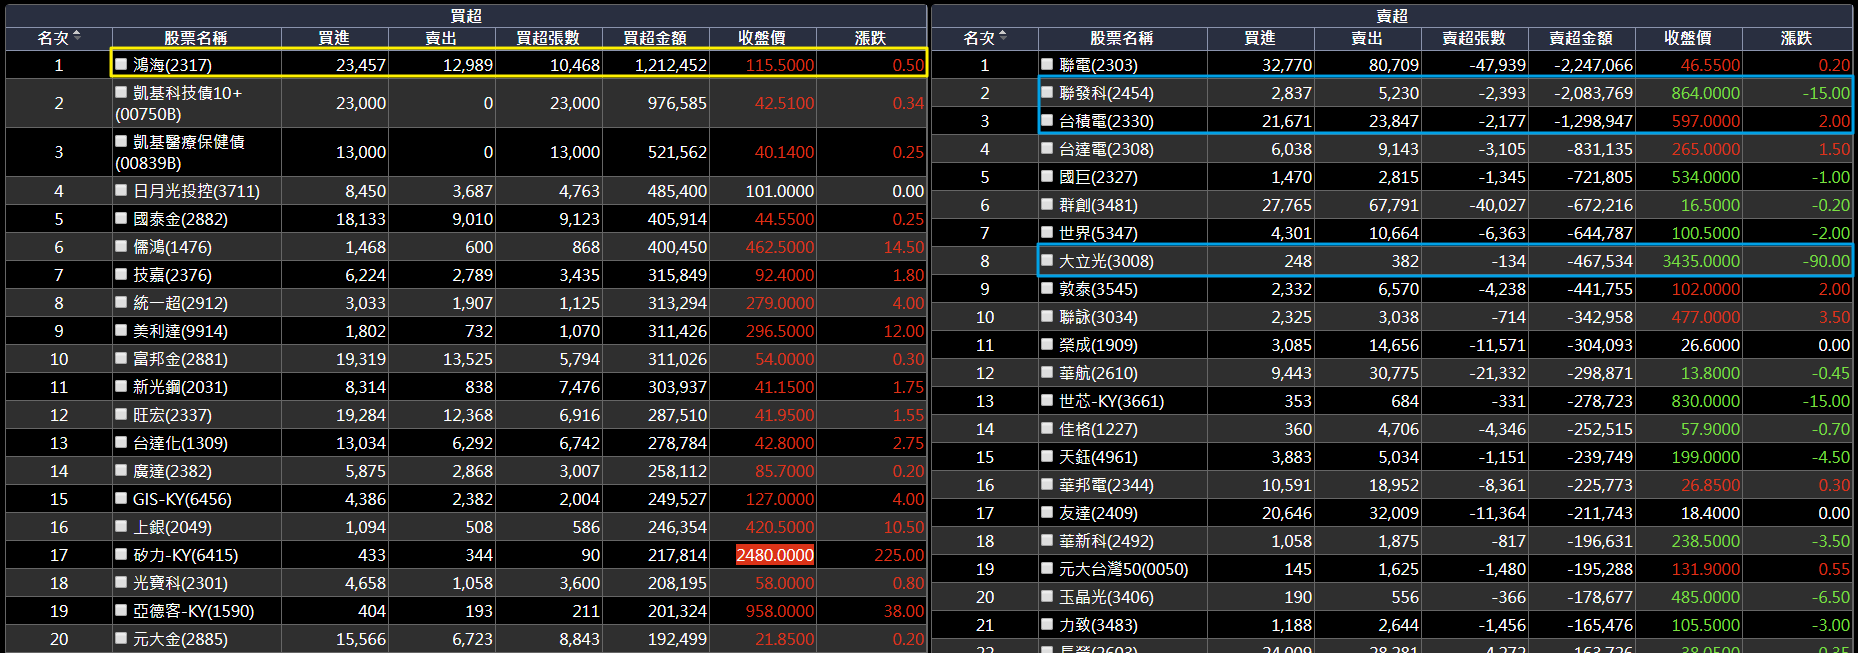This screenshot has width=1858, height=653.
Task: Open stock 佳格(1227)
Action: pyautogui.click(x=1098, y=429)
